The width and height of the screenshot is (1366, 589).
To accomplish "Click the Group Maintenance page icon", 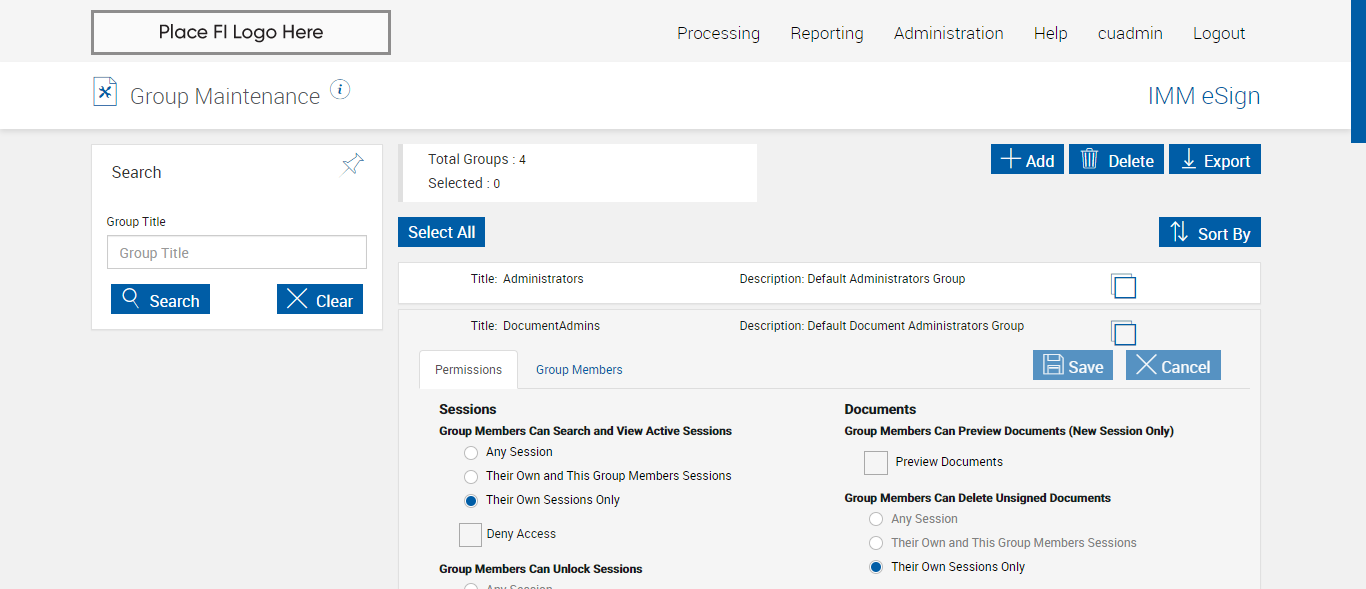I will [x=105, y=92].
